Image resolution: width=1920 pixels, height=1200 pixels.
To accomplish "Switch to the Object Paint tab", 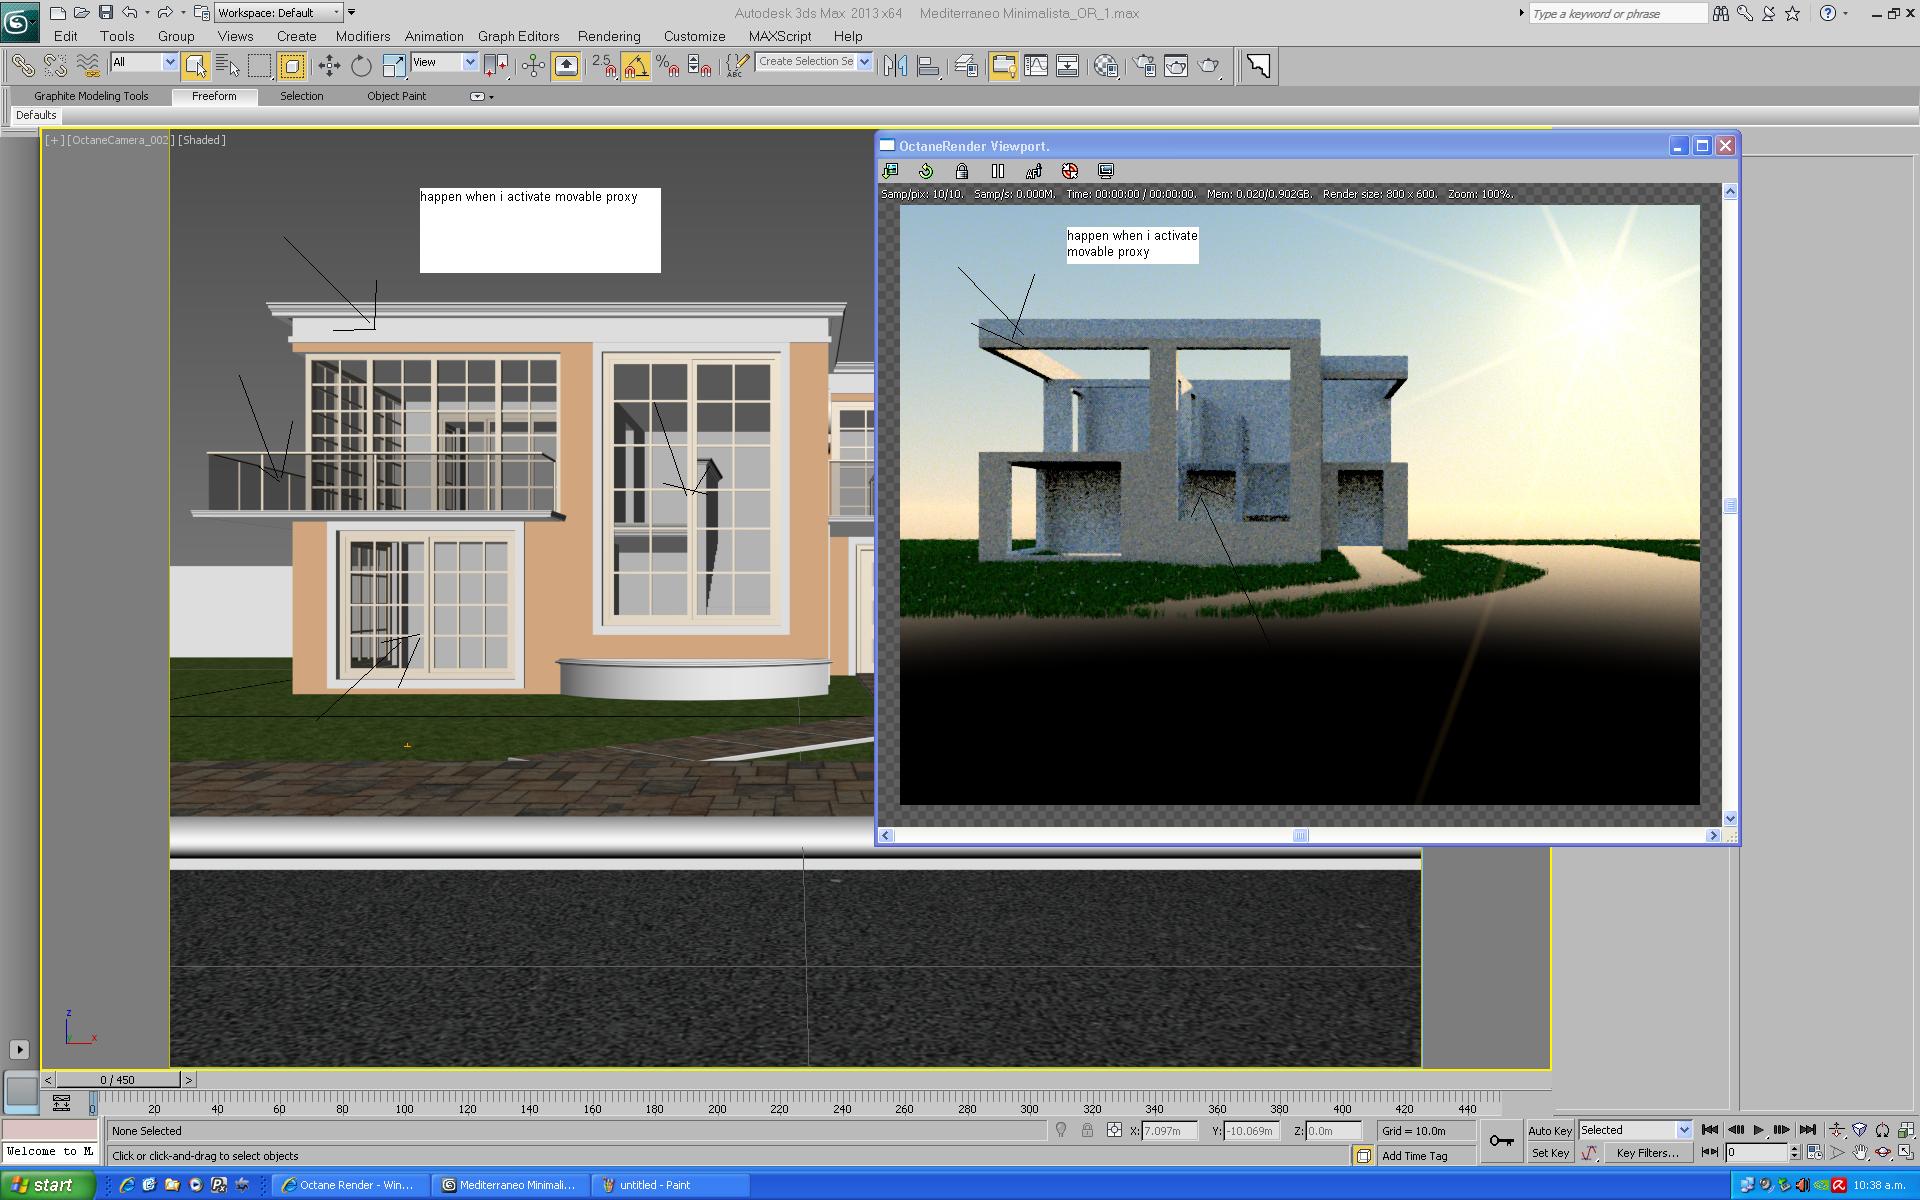I will click(396, 96).
